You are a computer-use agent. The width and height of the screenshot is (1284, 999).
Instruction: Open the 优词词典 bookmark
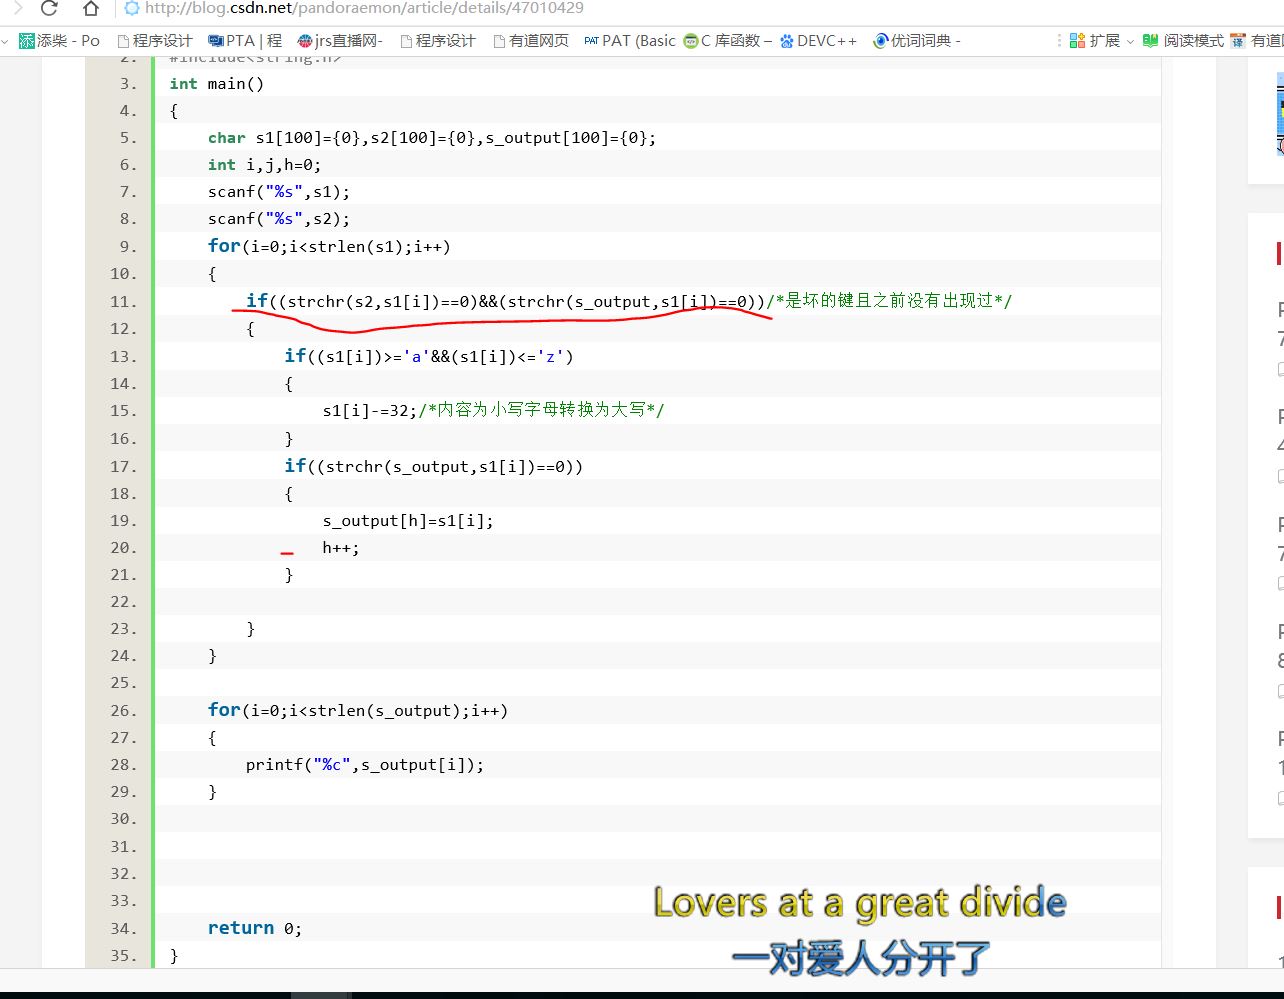click(x=916, y=41)
